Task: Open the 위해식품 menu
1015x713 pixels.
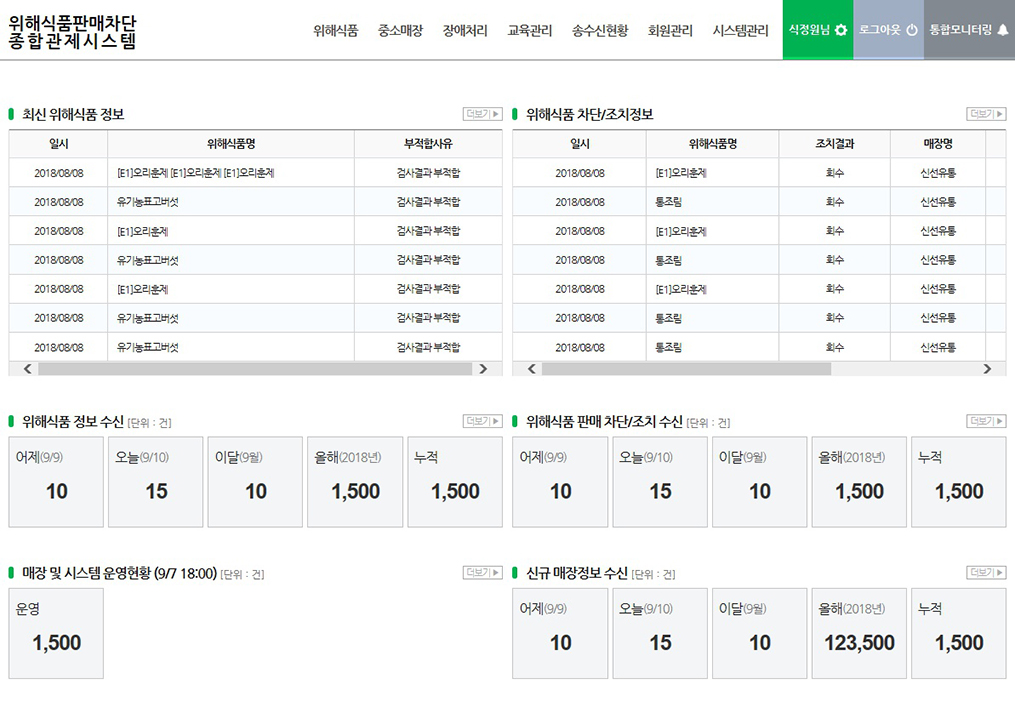Action: click(x=335, y=30)
